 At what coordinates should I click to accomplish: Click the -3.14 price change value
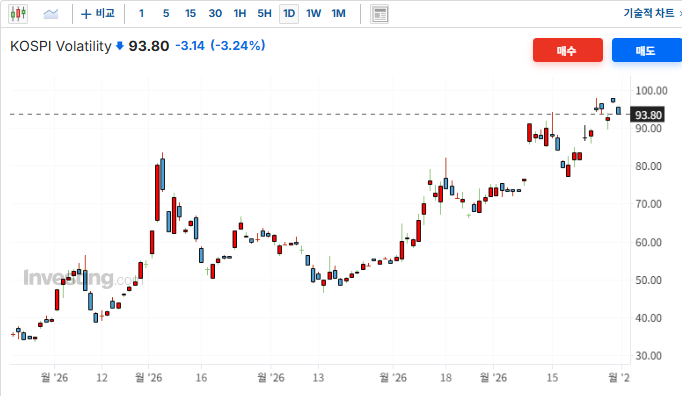[190, 46]
